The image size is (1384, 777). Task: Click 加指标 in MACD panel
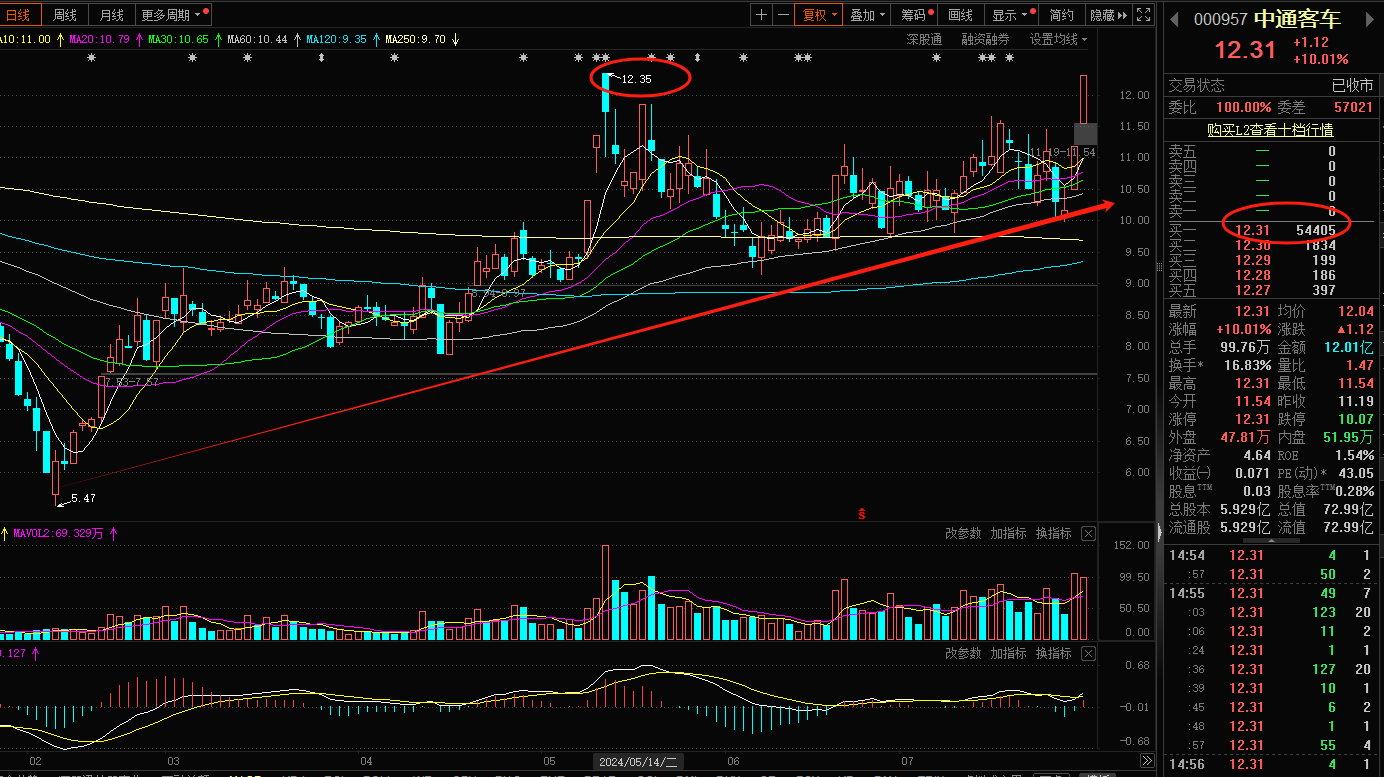[1008, 653]
